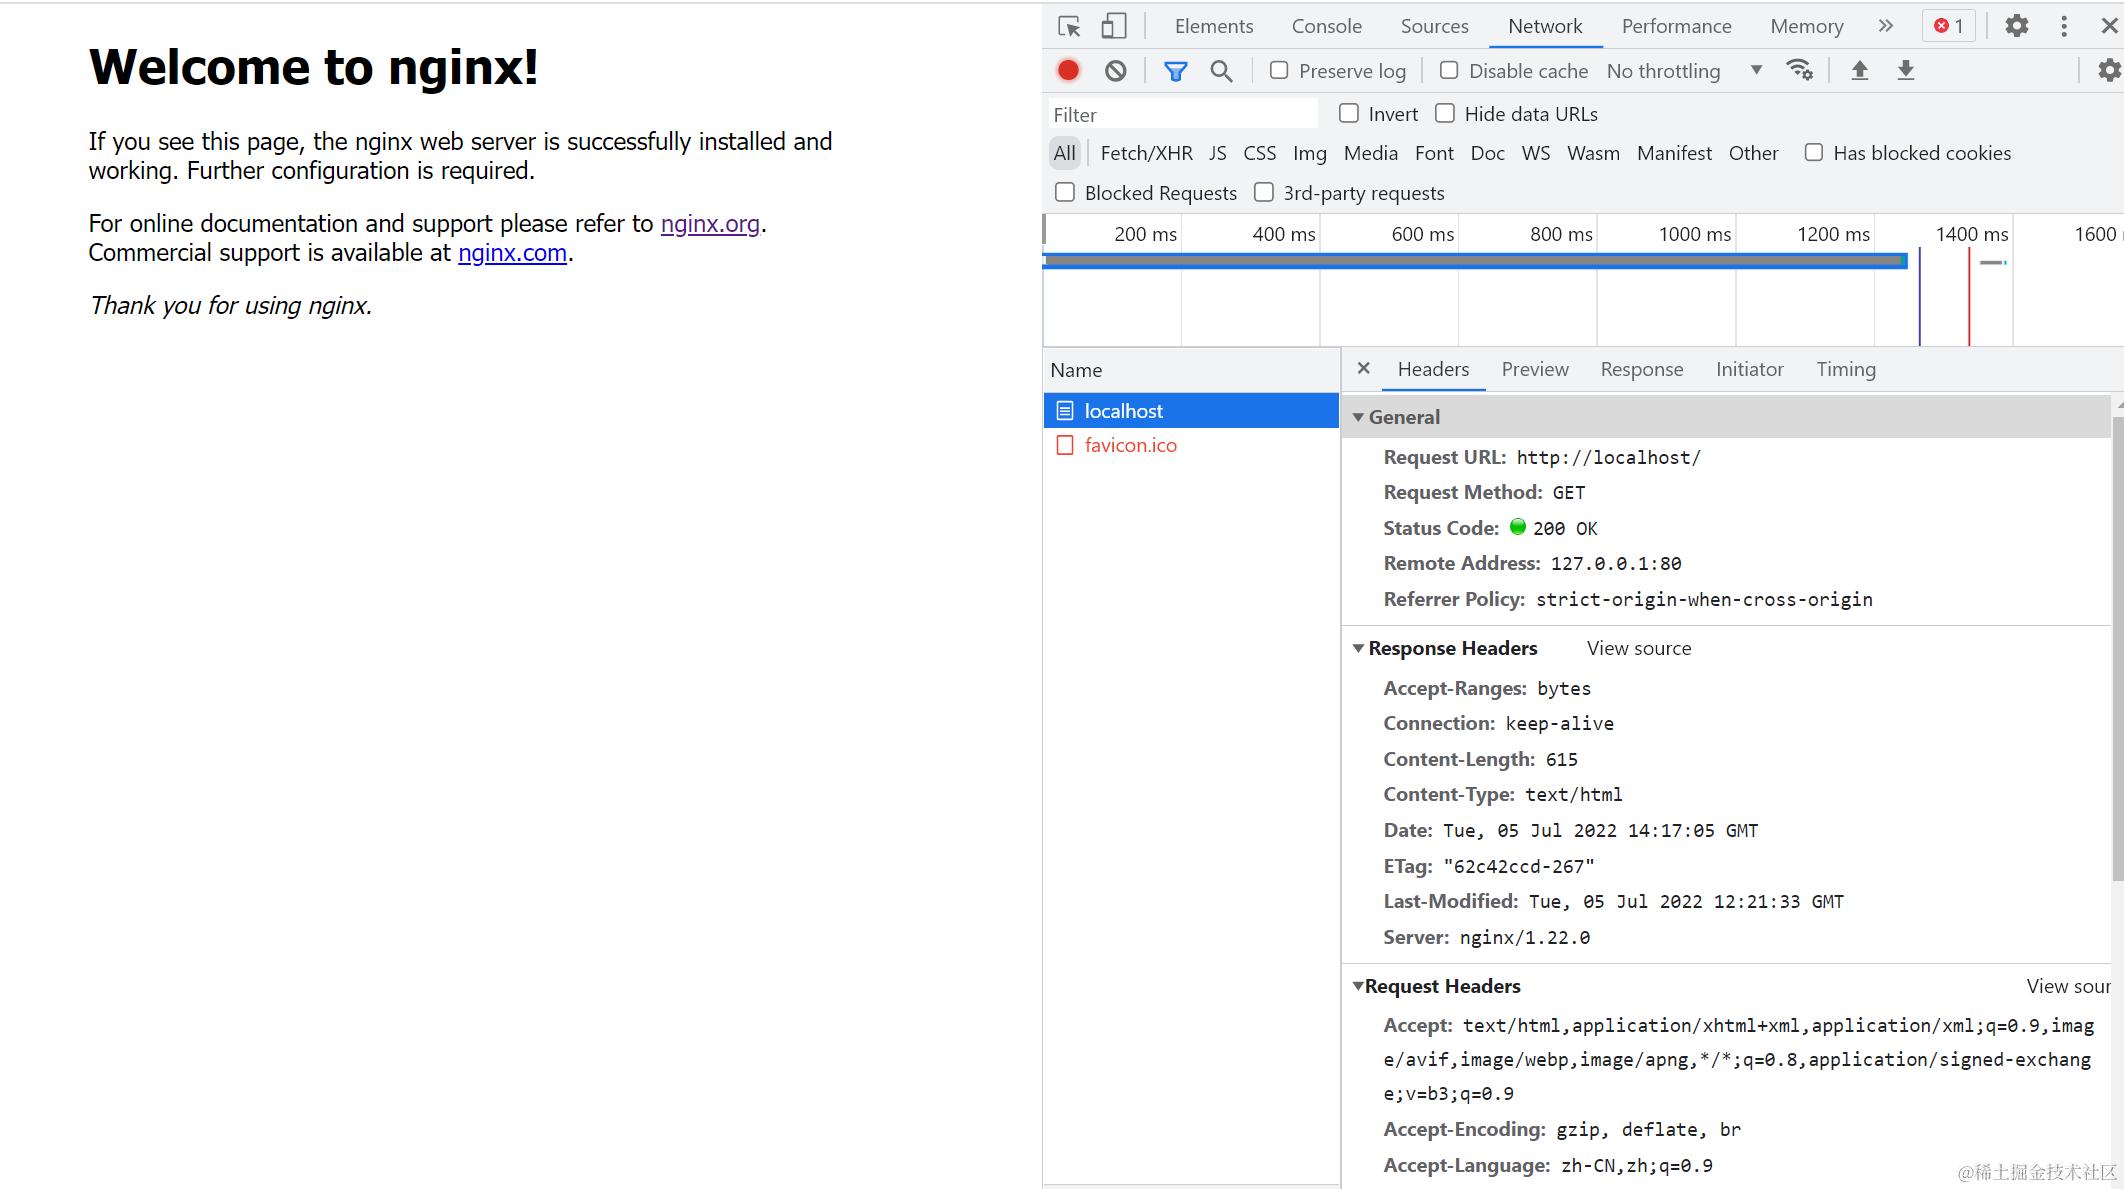2124x1189 pixels.
Task: Toggle device toolbar icon
Action: [1113, 26]
